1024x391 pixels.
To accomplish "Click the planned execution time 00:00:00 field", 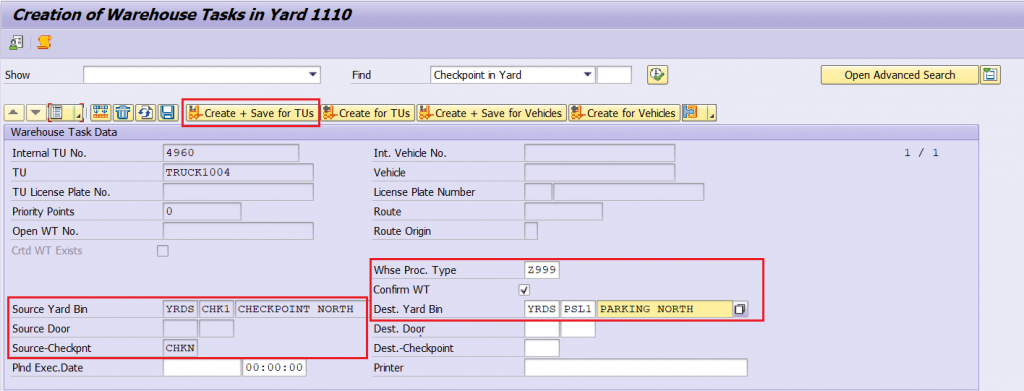I will pyautogui.click(x=274, y=368).
